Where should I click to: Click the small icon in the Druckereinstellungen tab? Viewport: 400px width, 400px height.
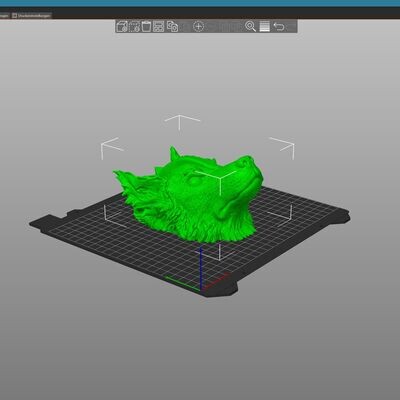click(15, 15)
